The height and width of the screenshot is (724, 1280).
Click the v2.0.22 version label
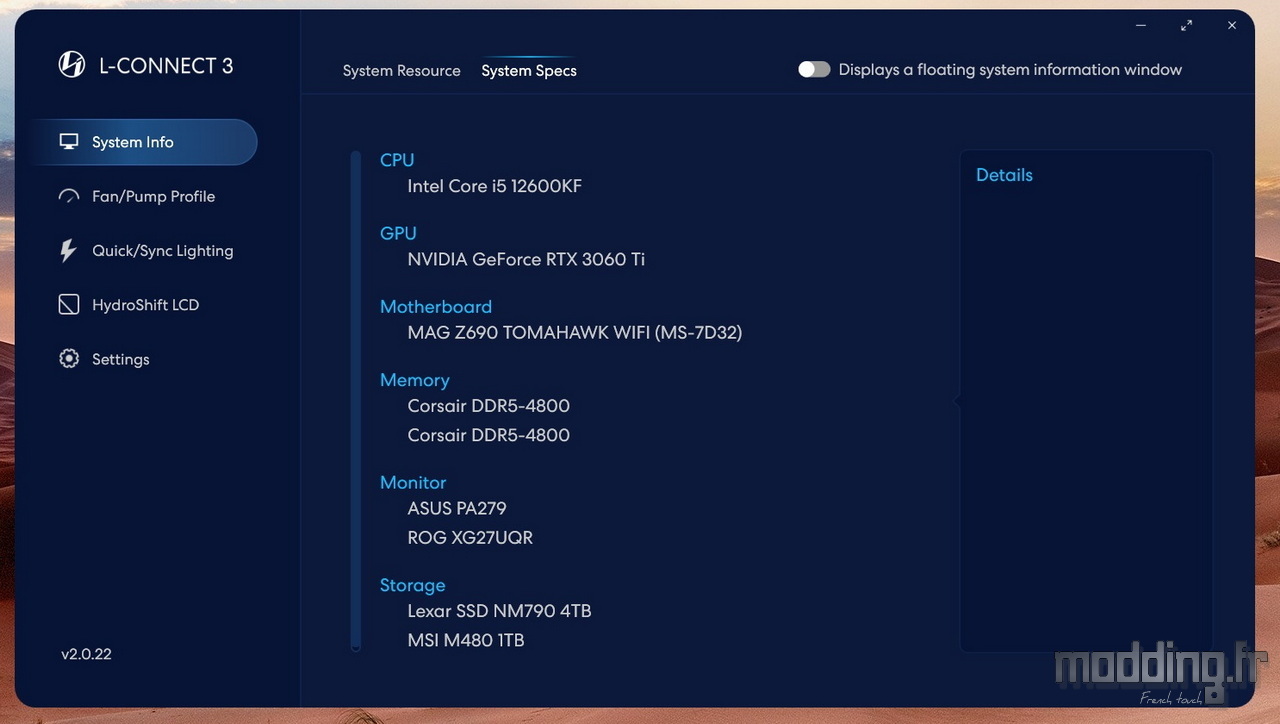(x=86, y=654)
